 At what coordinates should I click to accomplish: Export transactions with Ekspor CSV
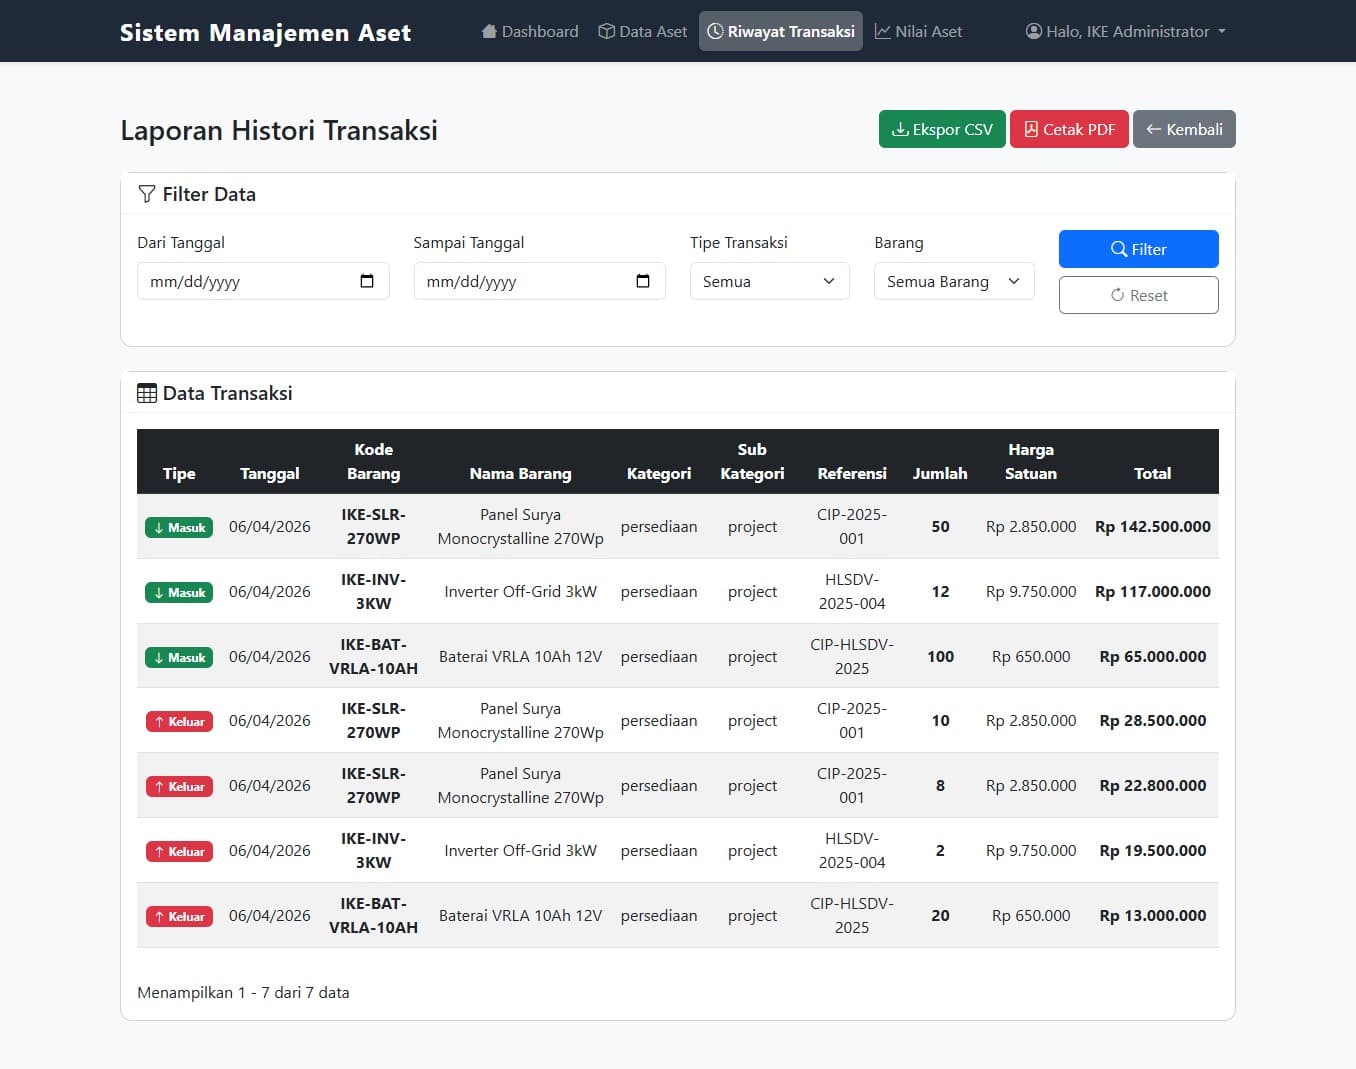[x=942, y=129]
